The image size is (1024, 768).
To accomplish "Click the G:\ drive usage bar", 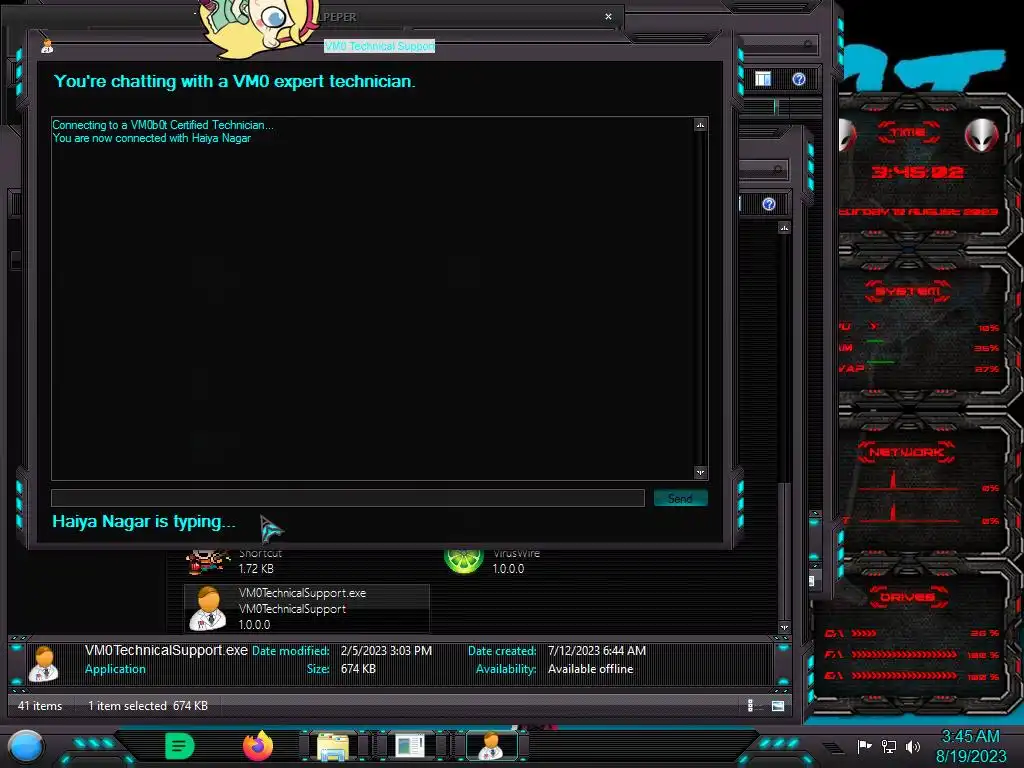I will tap(904, 676).
